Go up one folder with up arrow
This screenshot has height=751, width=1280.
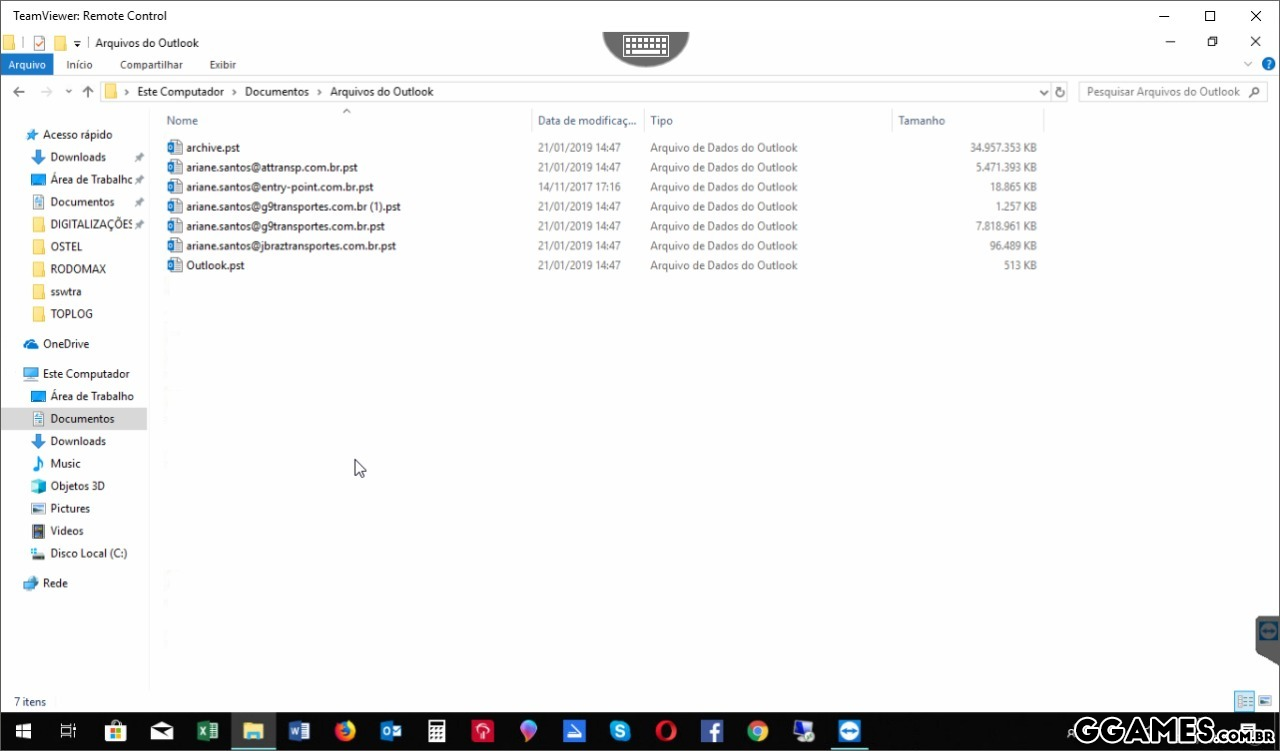pyautogui.click(x=88, y=92)
